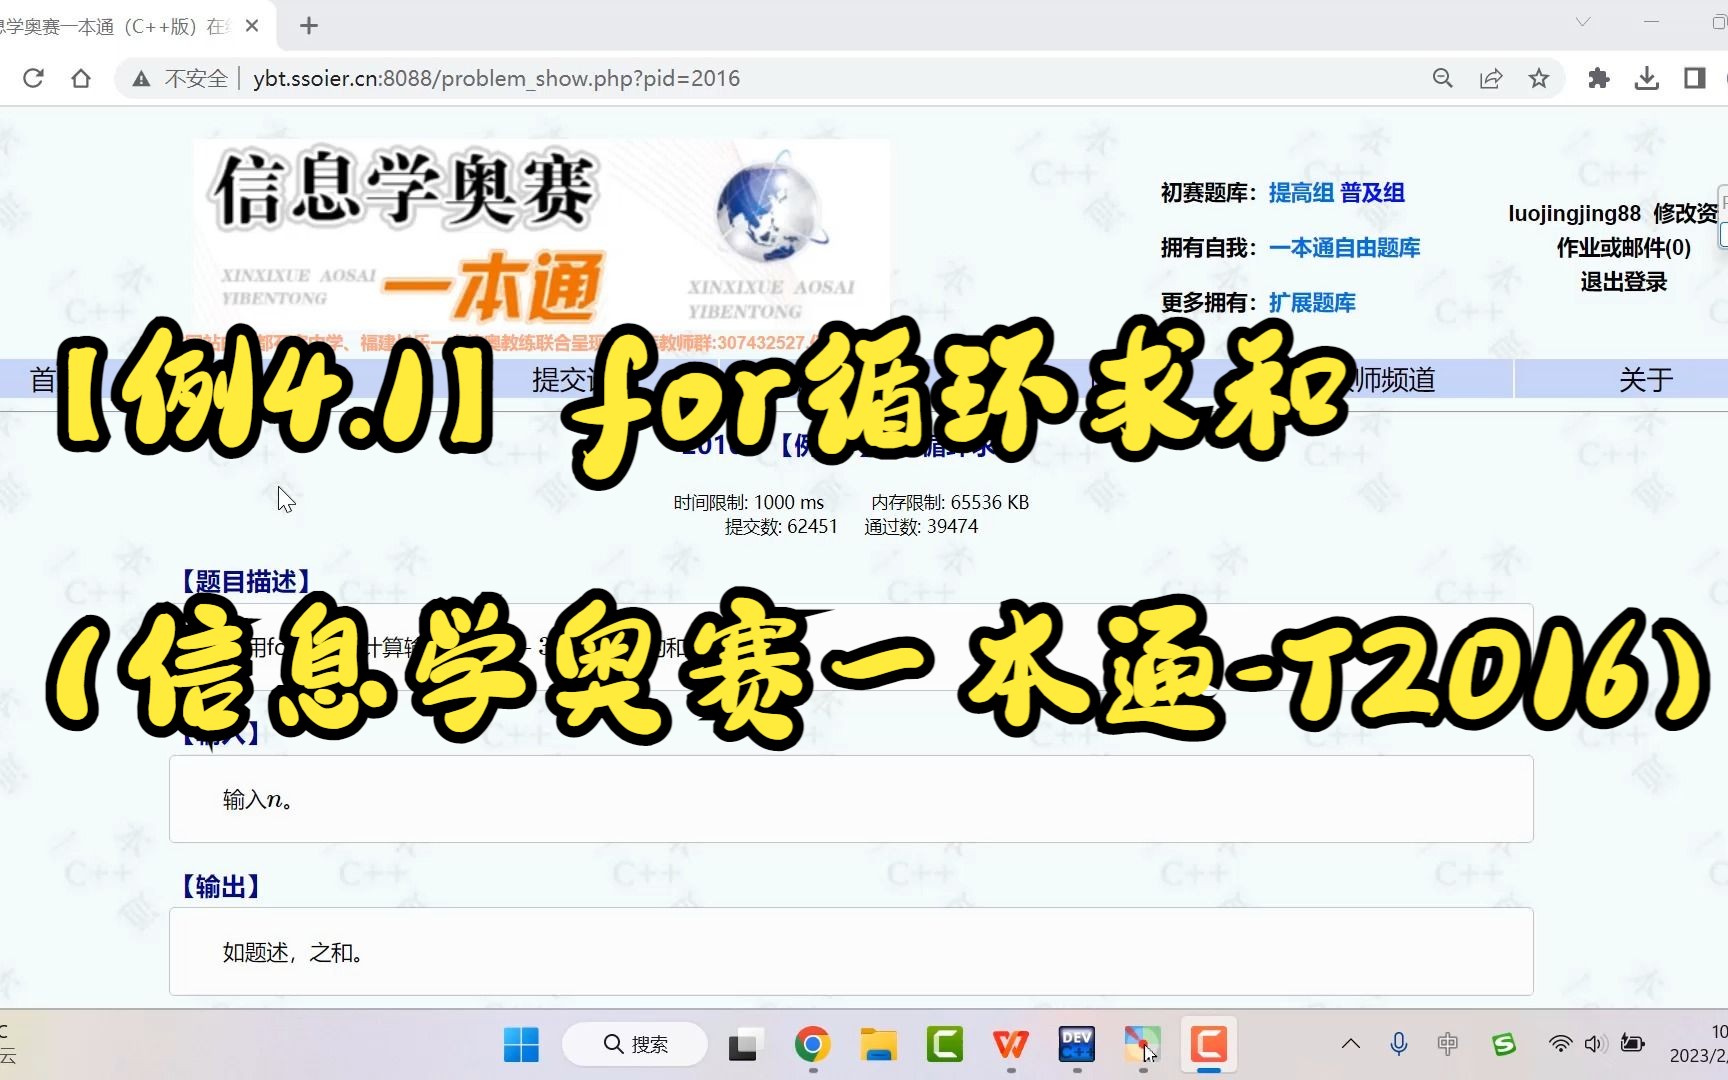Open the Edge zoom magnifier icon
1728x1080 pixels.
tap(1441, 78)
